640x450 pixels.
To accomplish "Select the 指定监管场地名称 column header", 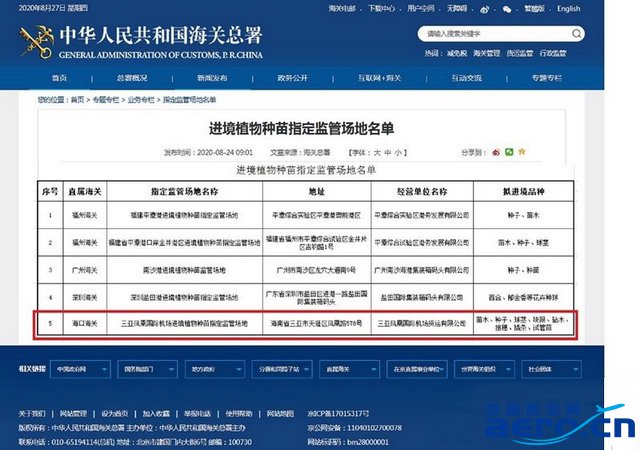I will (184, 192).
